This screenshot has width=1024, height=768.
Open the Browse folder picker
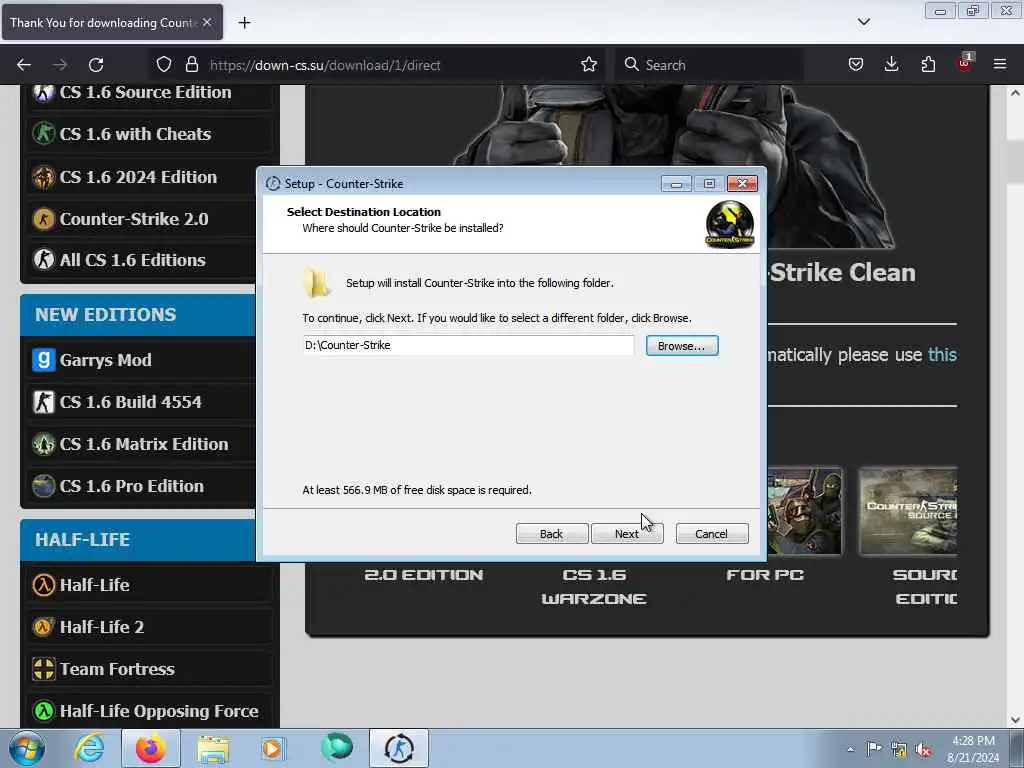(x=682, y=345)
